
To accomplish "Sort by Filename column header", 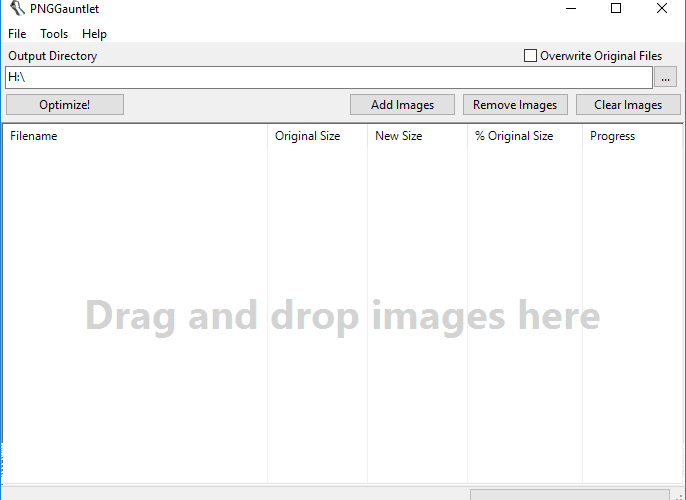I will click(x=135, y=136).
